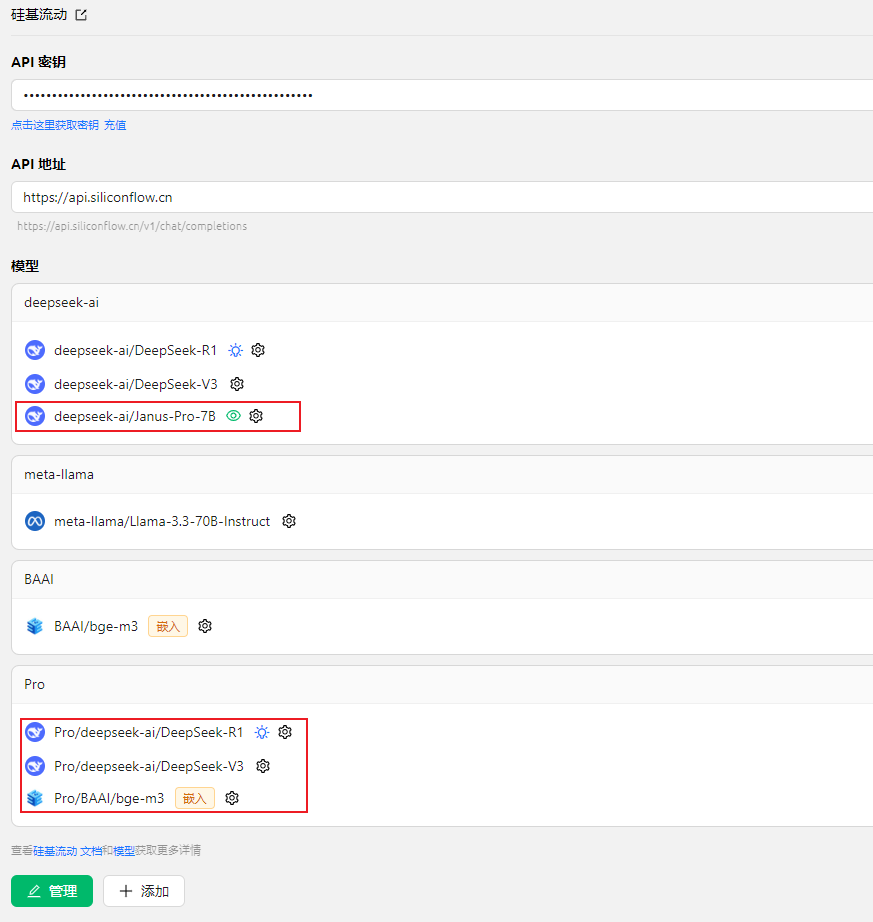Open the 文档 link at bottom
The height and width of the screenshot is (922, 873).
click(x=91, y=850)
